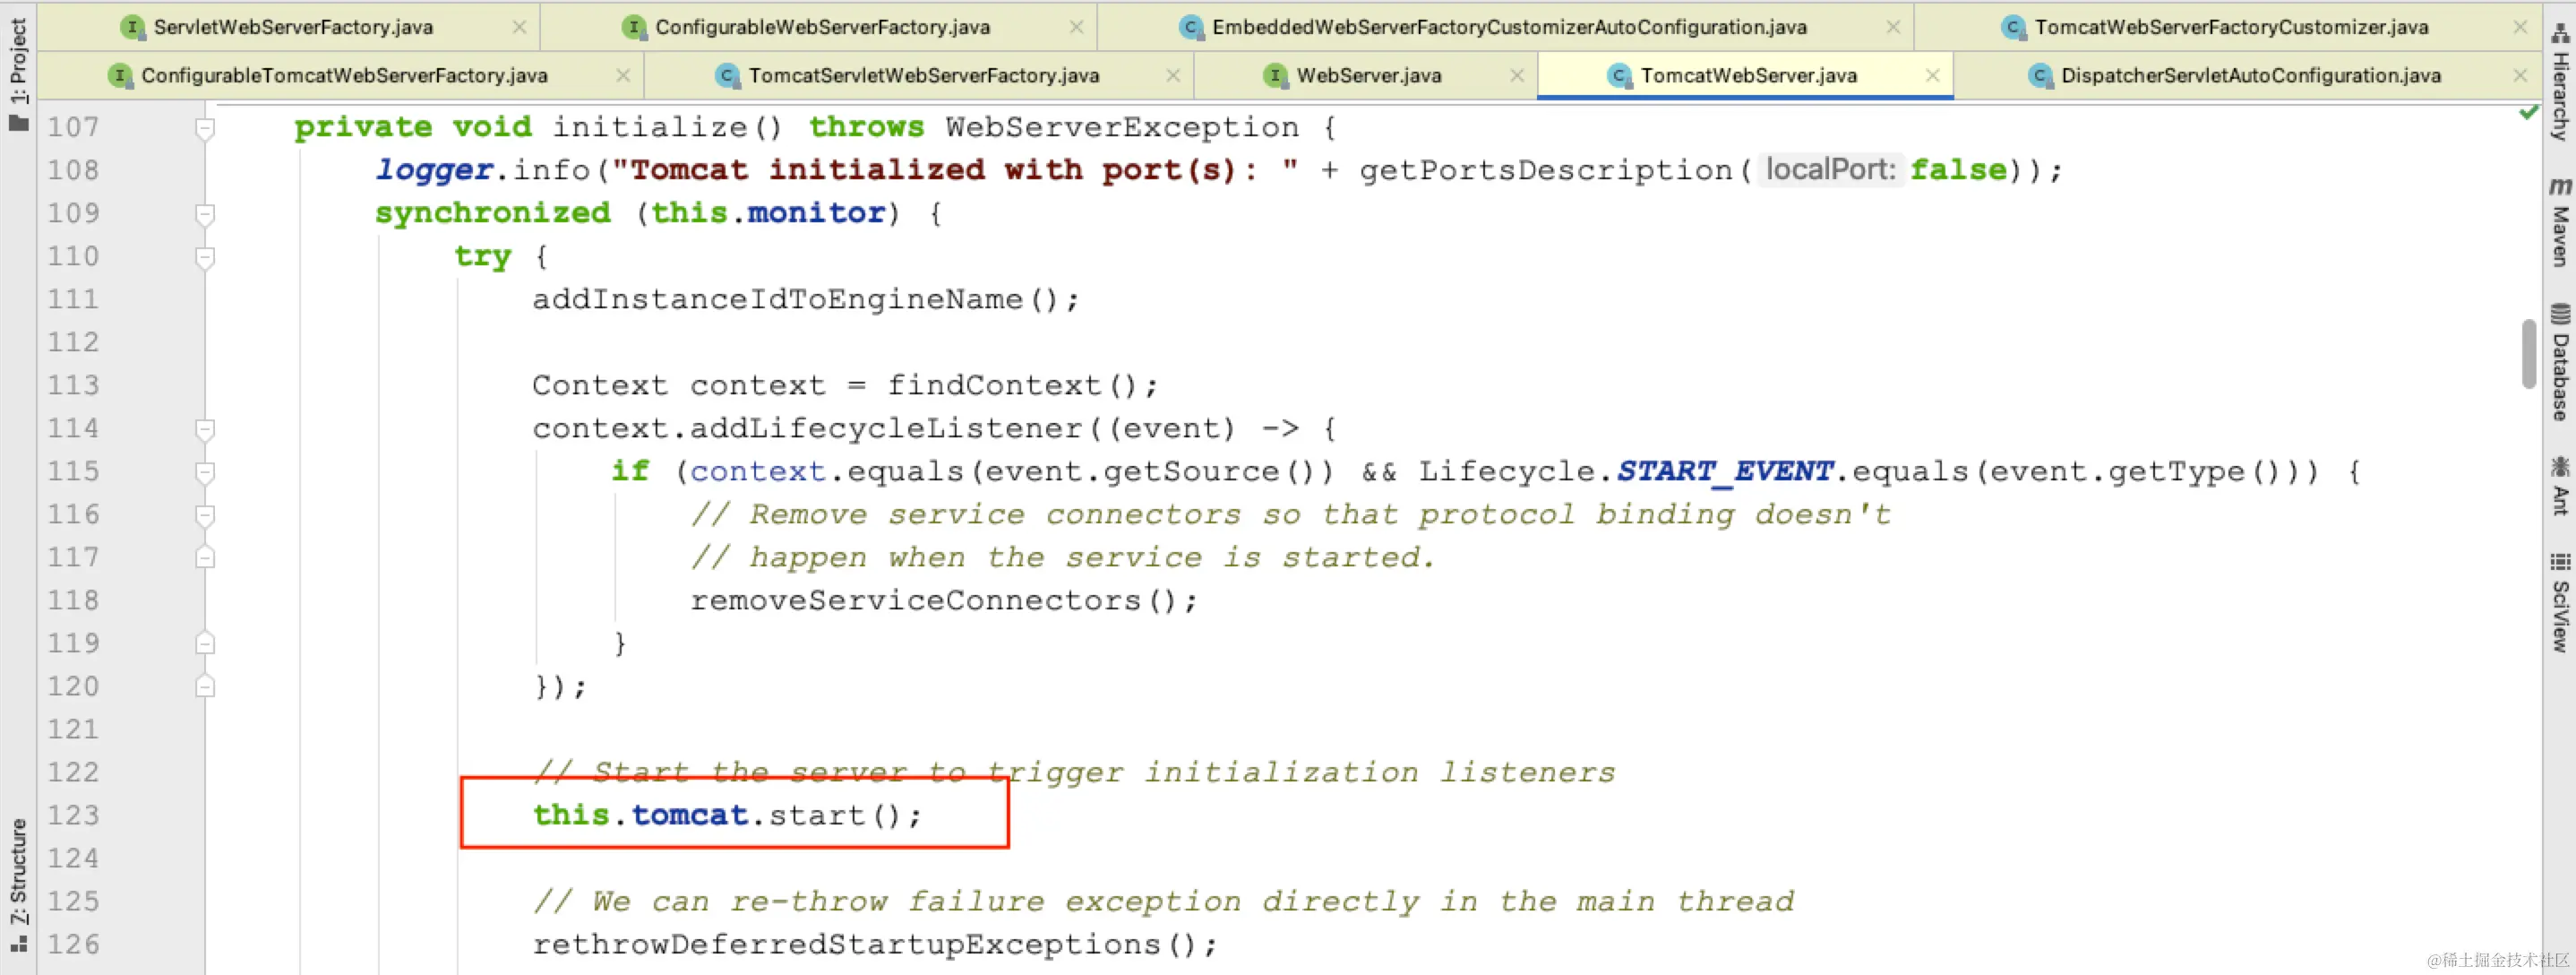This screenshot has width=2576, height=975.
Task: Close the TomcatWebServer.java tab
Action: (x=1932, y=76)
